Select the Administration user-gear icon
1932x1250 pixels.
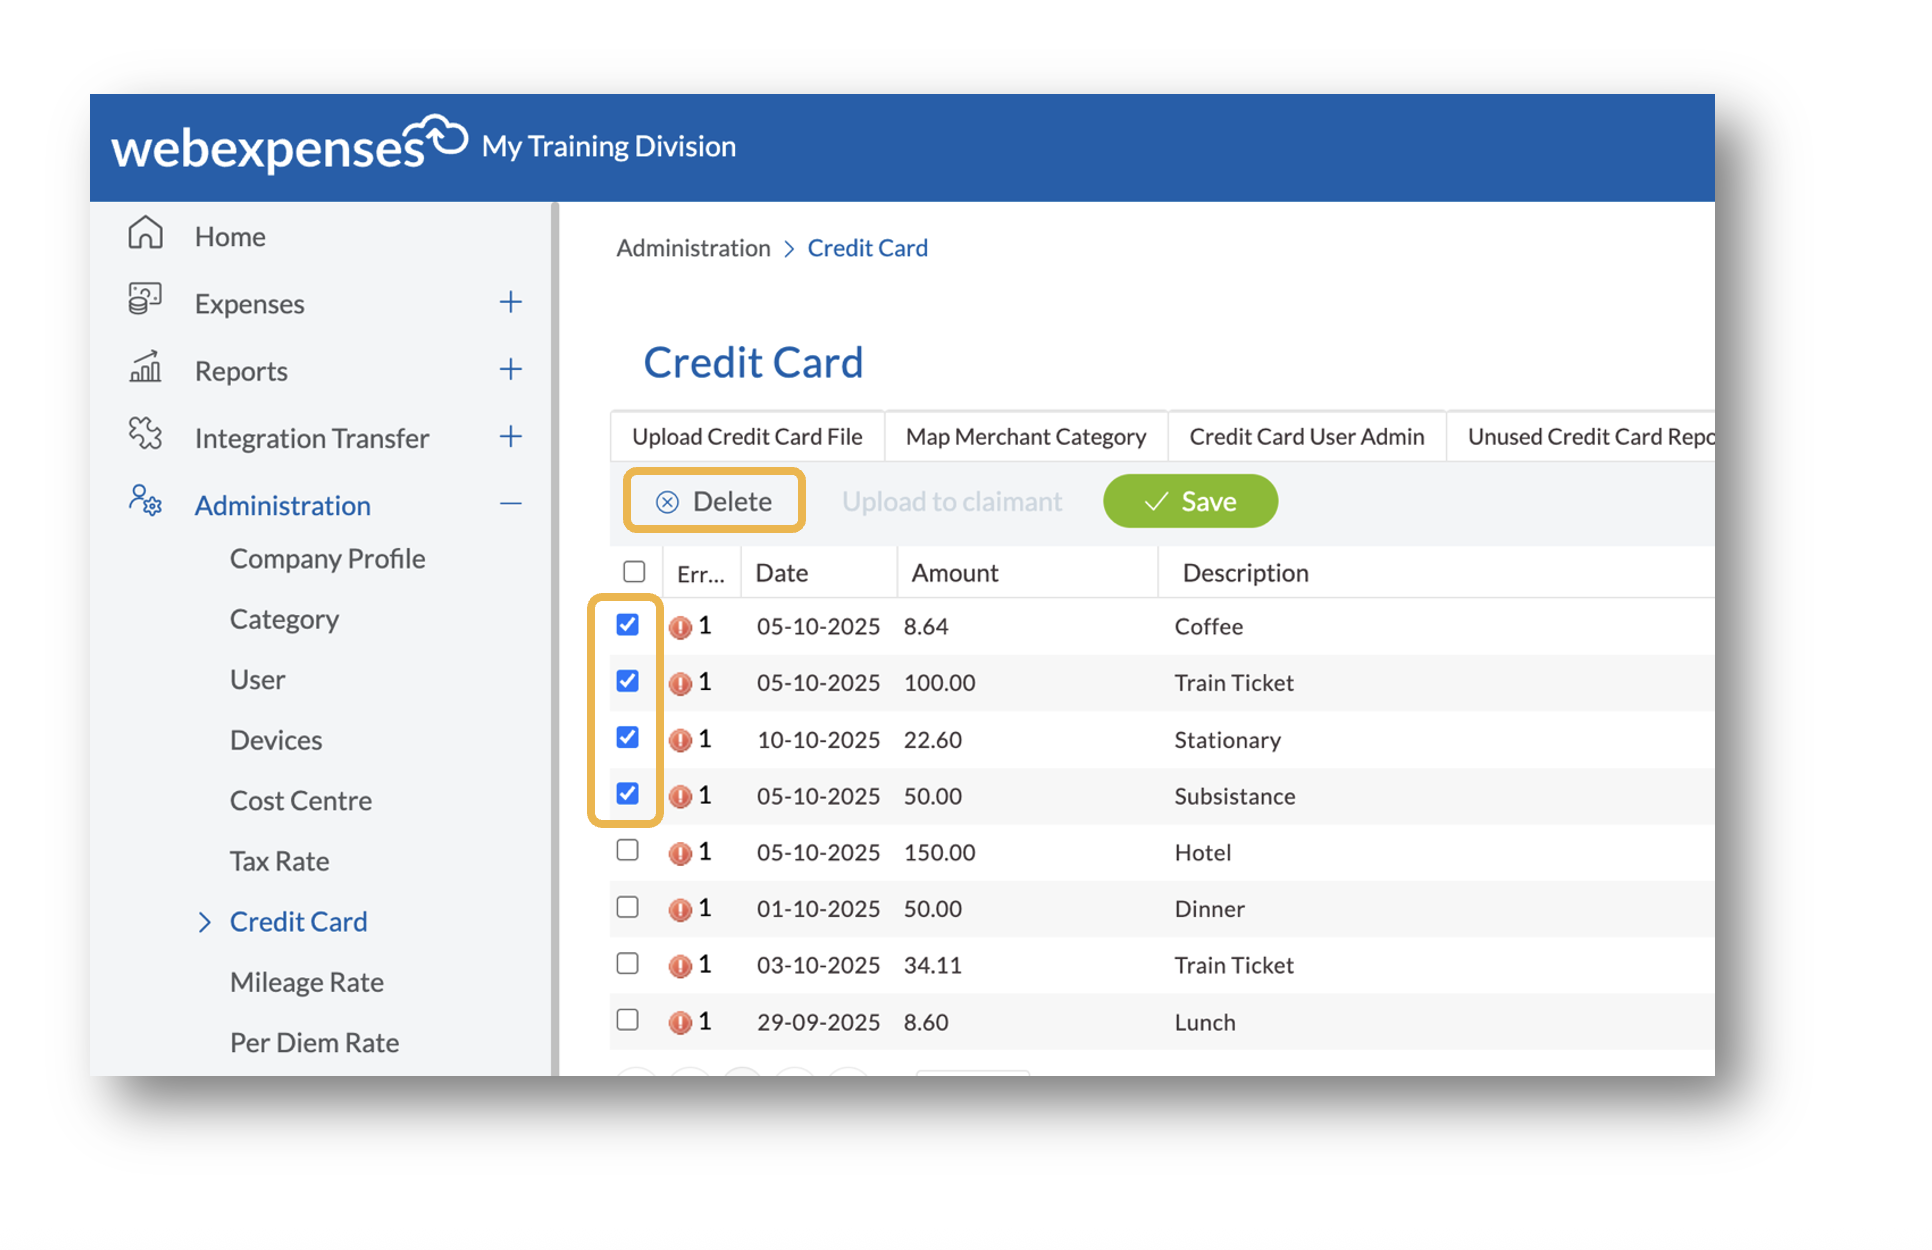pyautogui.click(x=145, y=502)
